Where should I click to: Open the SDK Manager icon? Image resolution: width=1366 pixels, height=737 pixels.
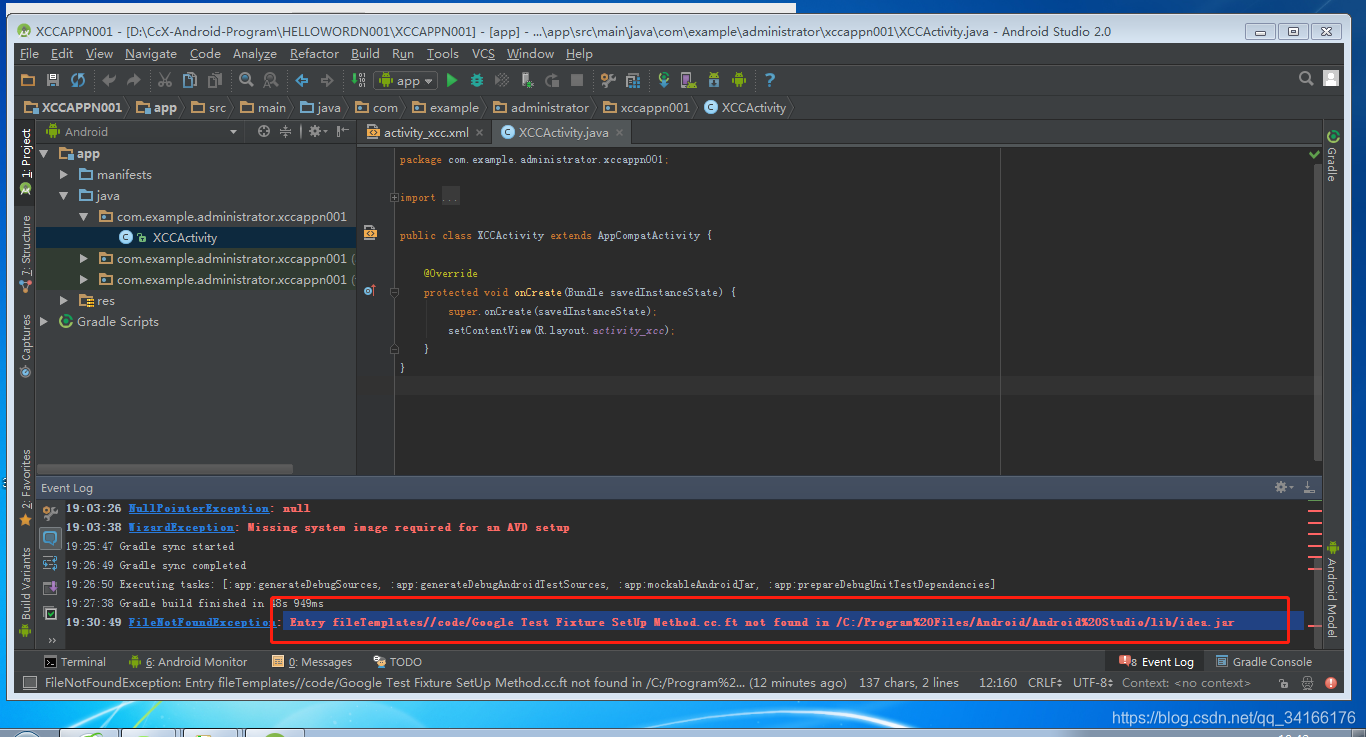tap(714, 80)
